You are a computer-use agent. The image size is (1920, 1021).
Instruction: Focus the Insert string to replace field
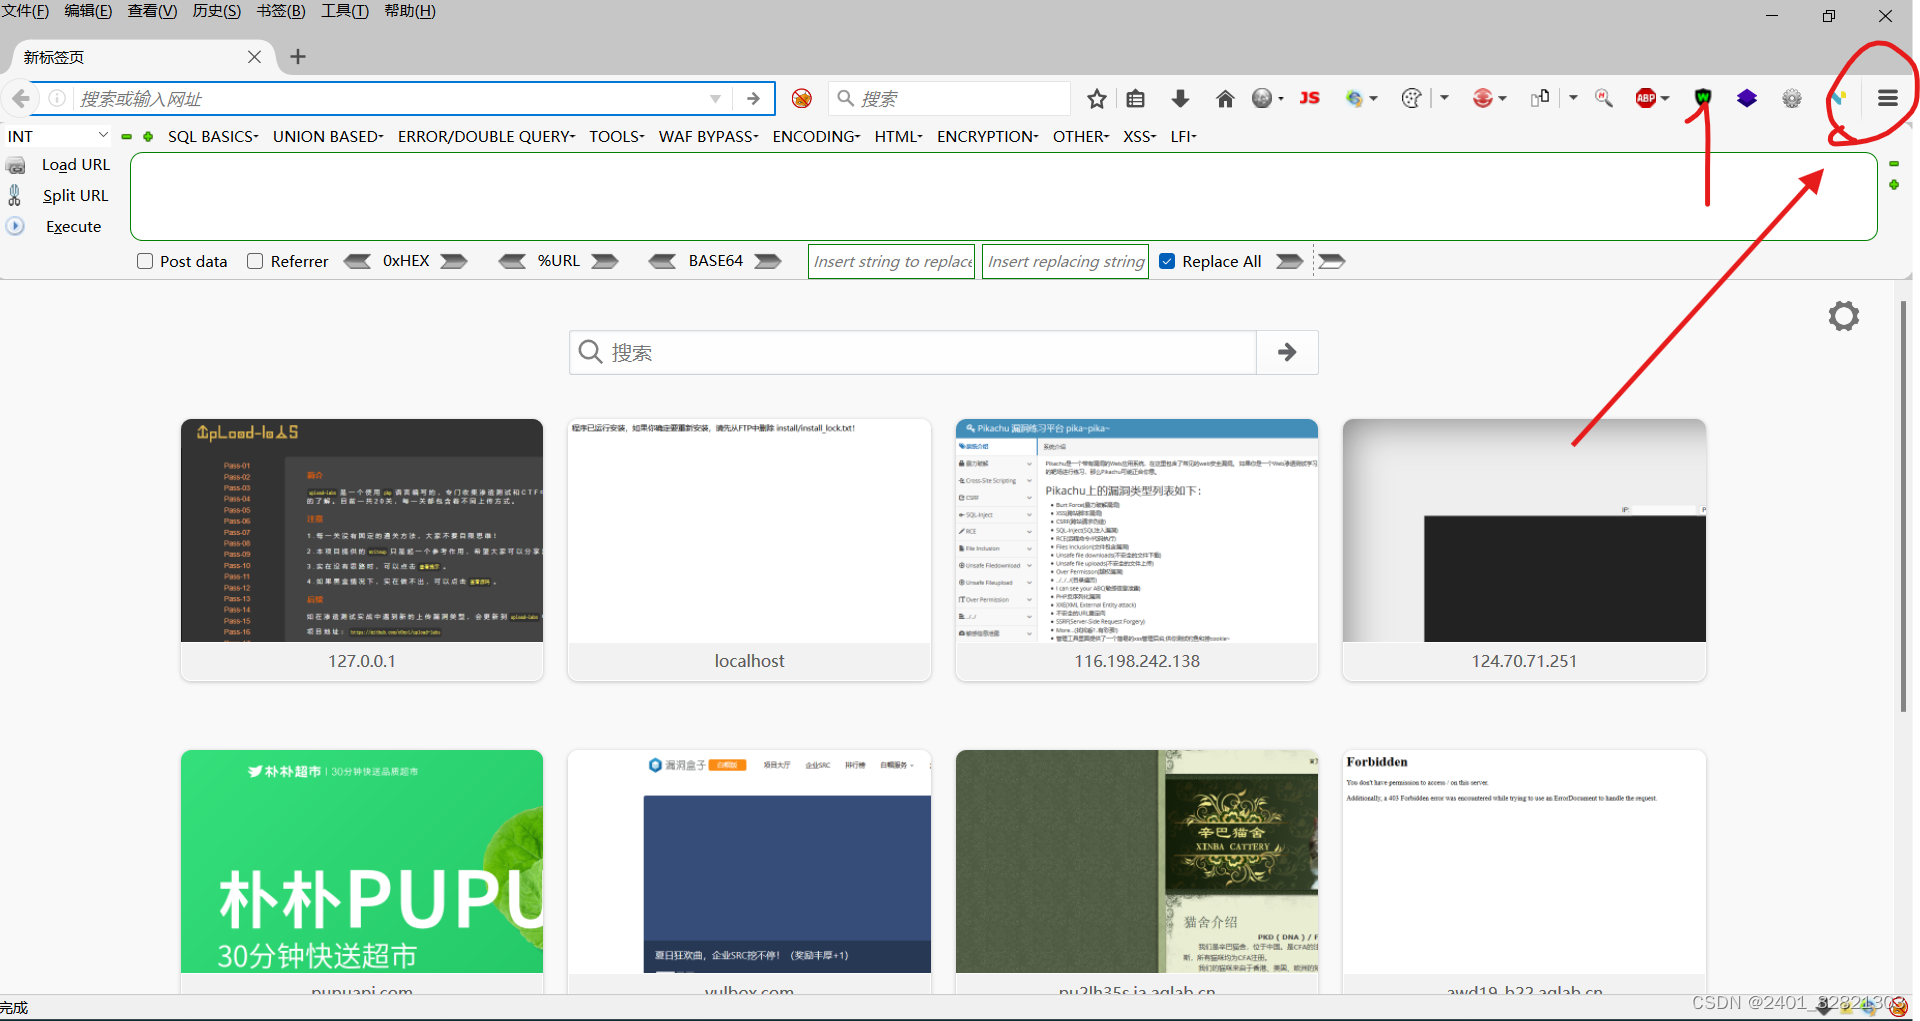(x=891, y=261)
